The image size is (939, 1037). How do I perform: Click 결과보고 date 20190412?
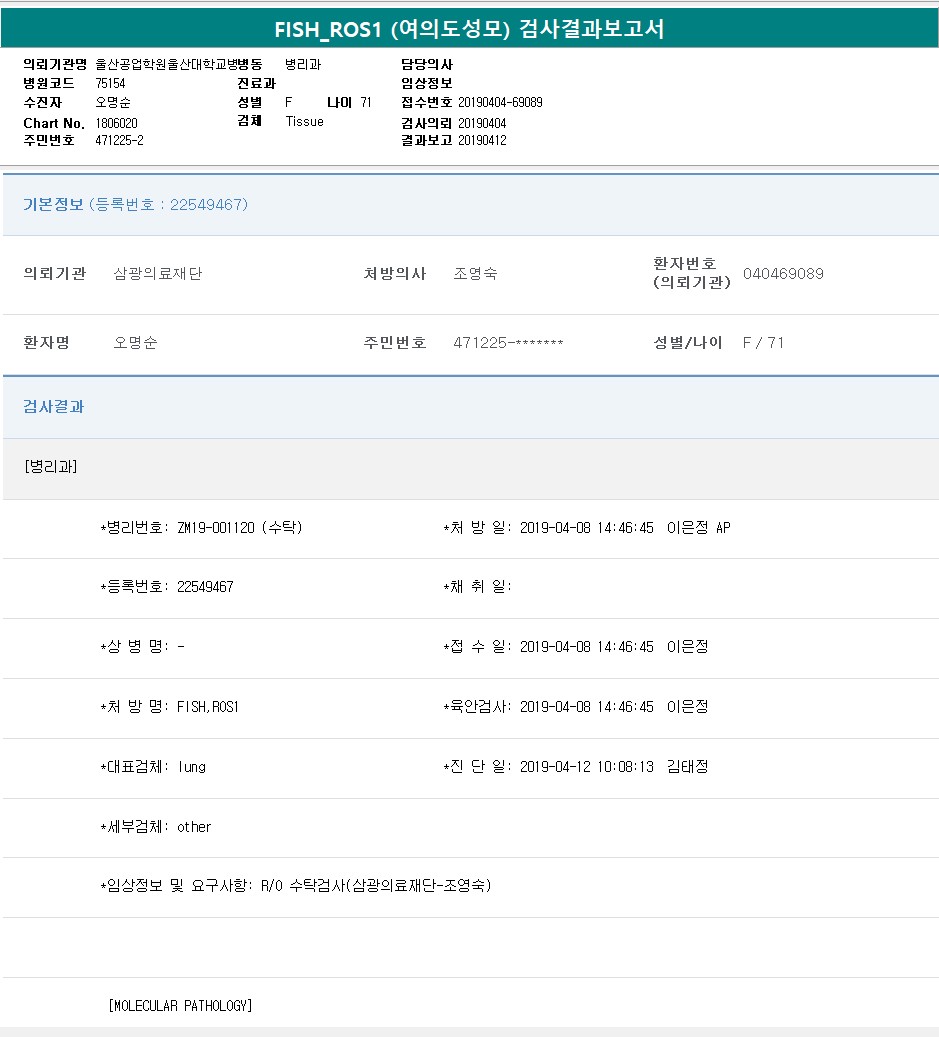click(482, 141)
